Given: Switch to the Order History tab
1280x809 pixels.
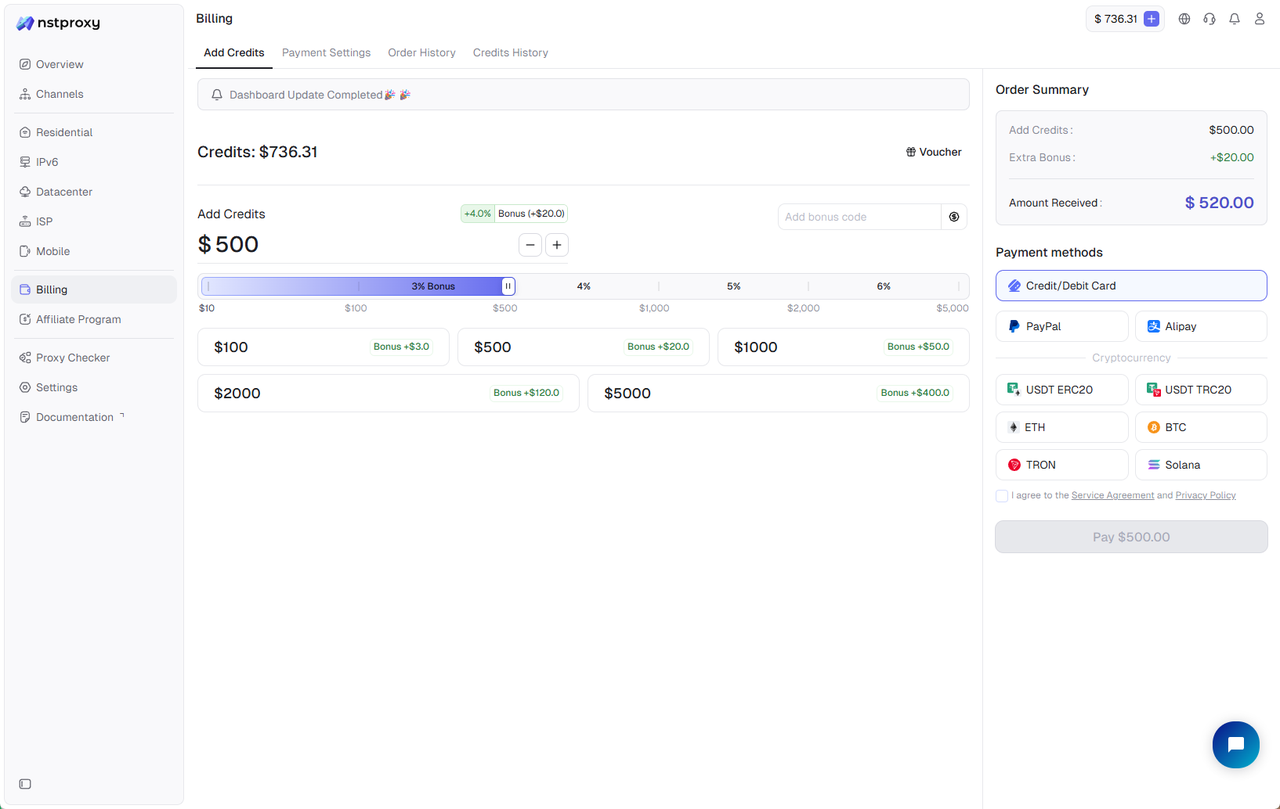Looking at the screenshot, I should (x=421, y=53).
